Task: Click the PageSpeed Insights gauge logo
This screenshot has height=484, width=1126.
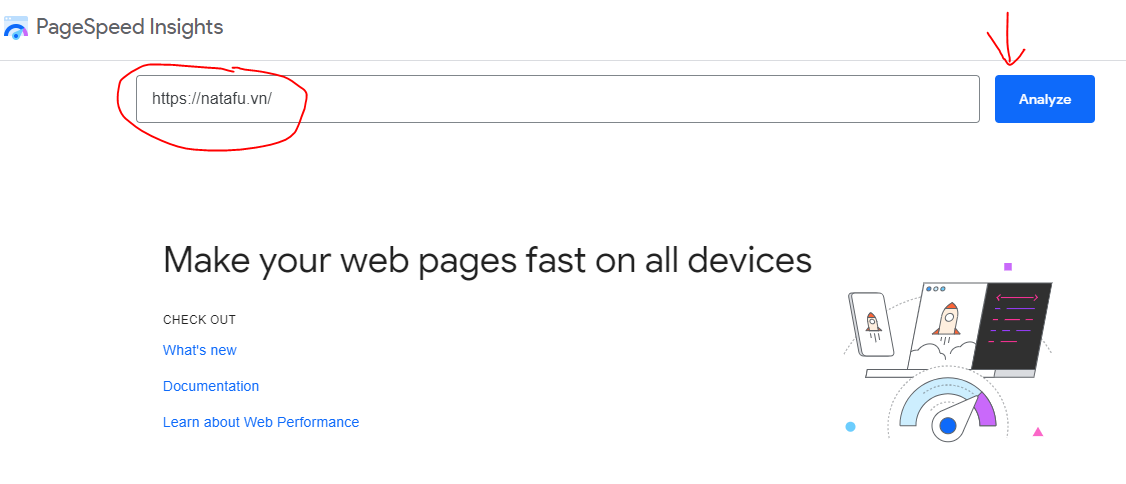Action: click(16, 27)
